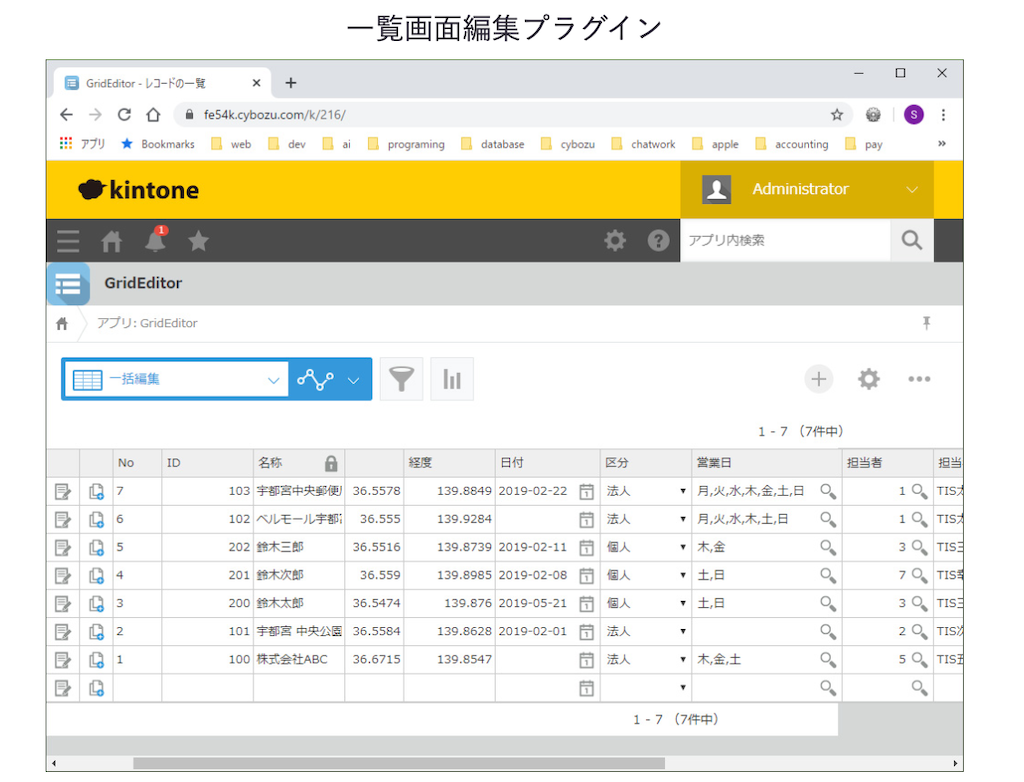Open the kintone home icon

(x=112, y=240)
